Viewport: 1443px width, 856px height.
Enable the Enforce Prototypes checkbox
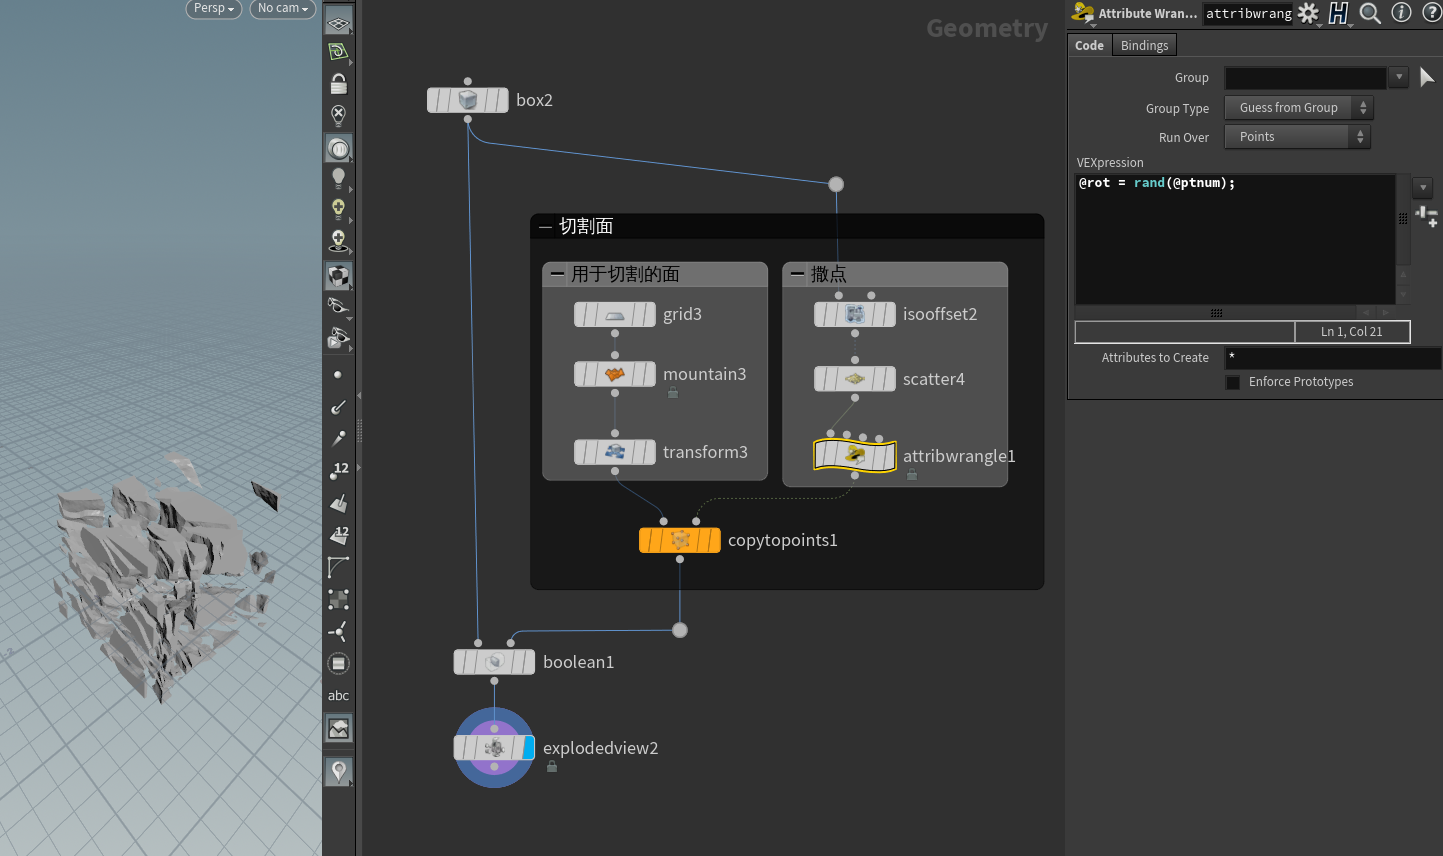coord(1233,383)
